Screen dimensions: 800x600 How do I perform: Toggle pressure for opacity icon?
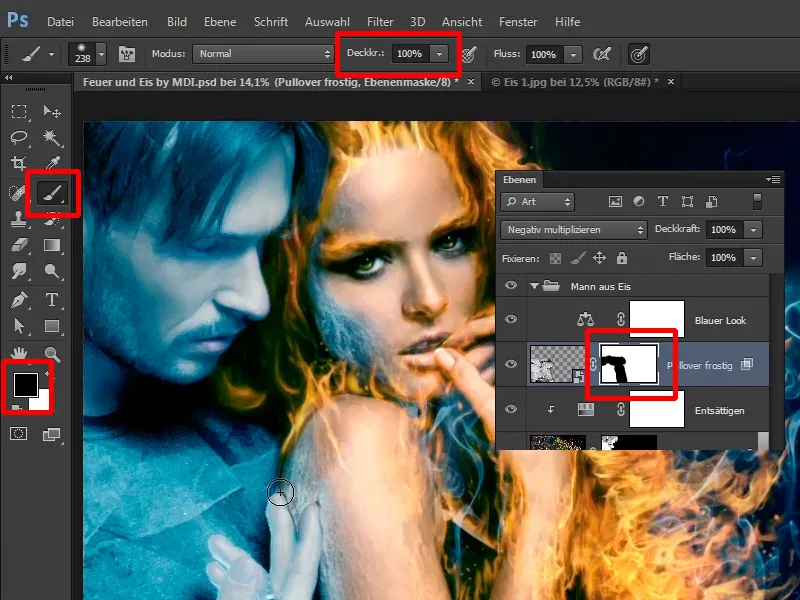coord(469,54)
